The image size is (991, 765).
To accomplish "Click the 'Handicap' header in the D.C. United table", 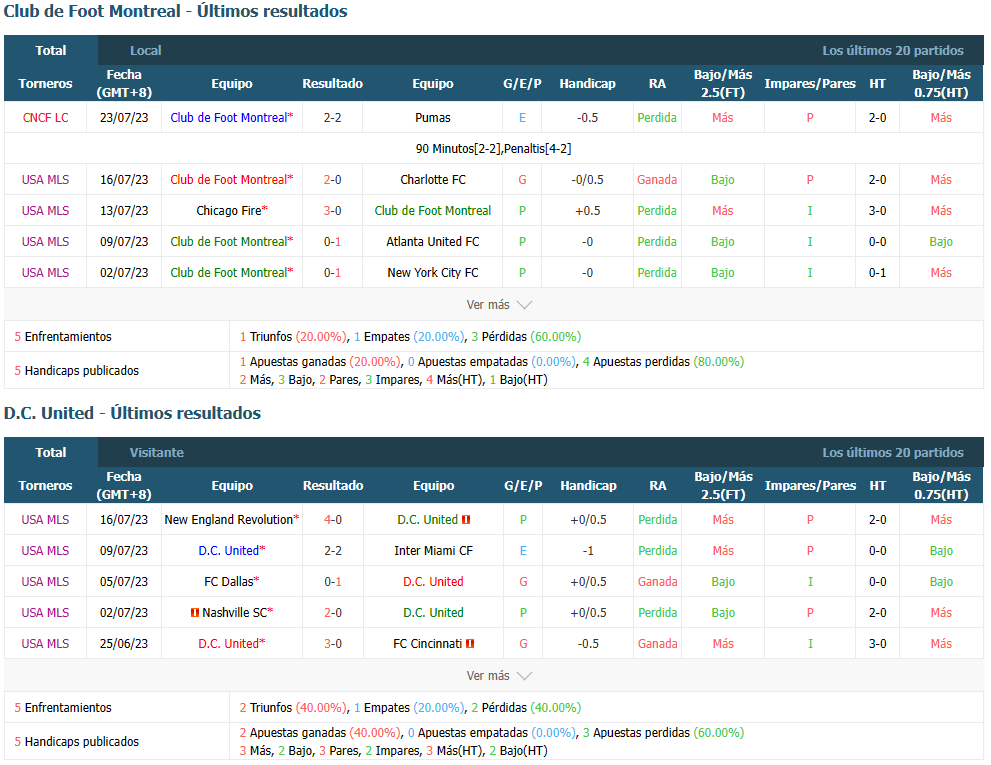I will [588, 486].
